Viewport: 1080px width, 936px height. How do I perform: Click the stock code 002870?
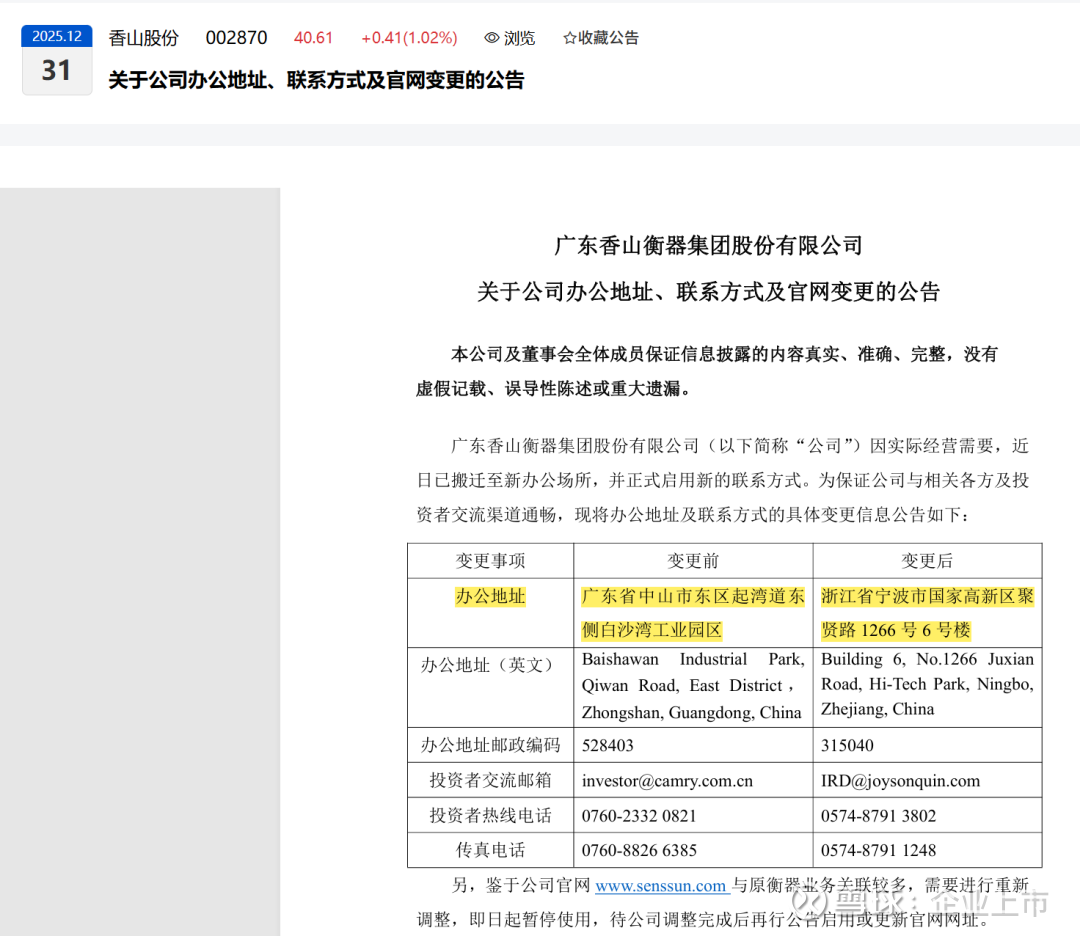[x=236, y=38]
